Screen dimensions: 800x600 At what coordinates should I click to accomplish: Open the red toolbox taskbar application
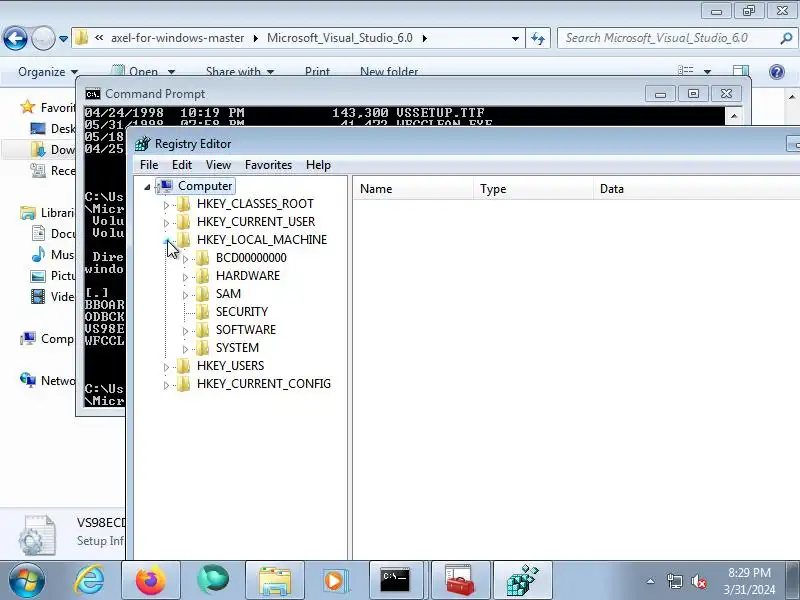click(460, 581)
